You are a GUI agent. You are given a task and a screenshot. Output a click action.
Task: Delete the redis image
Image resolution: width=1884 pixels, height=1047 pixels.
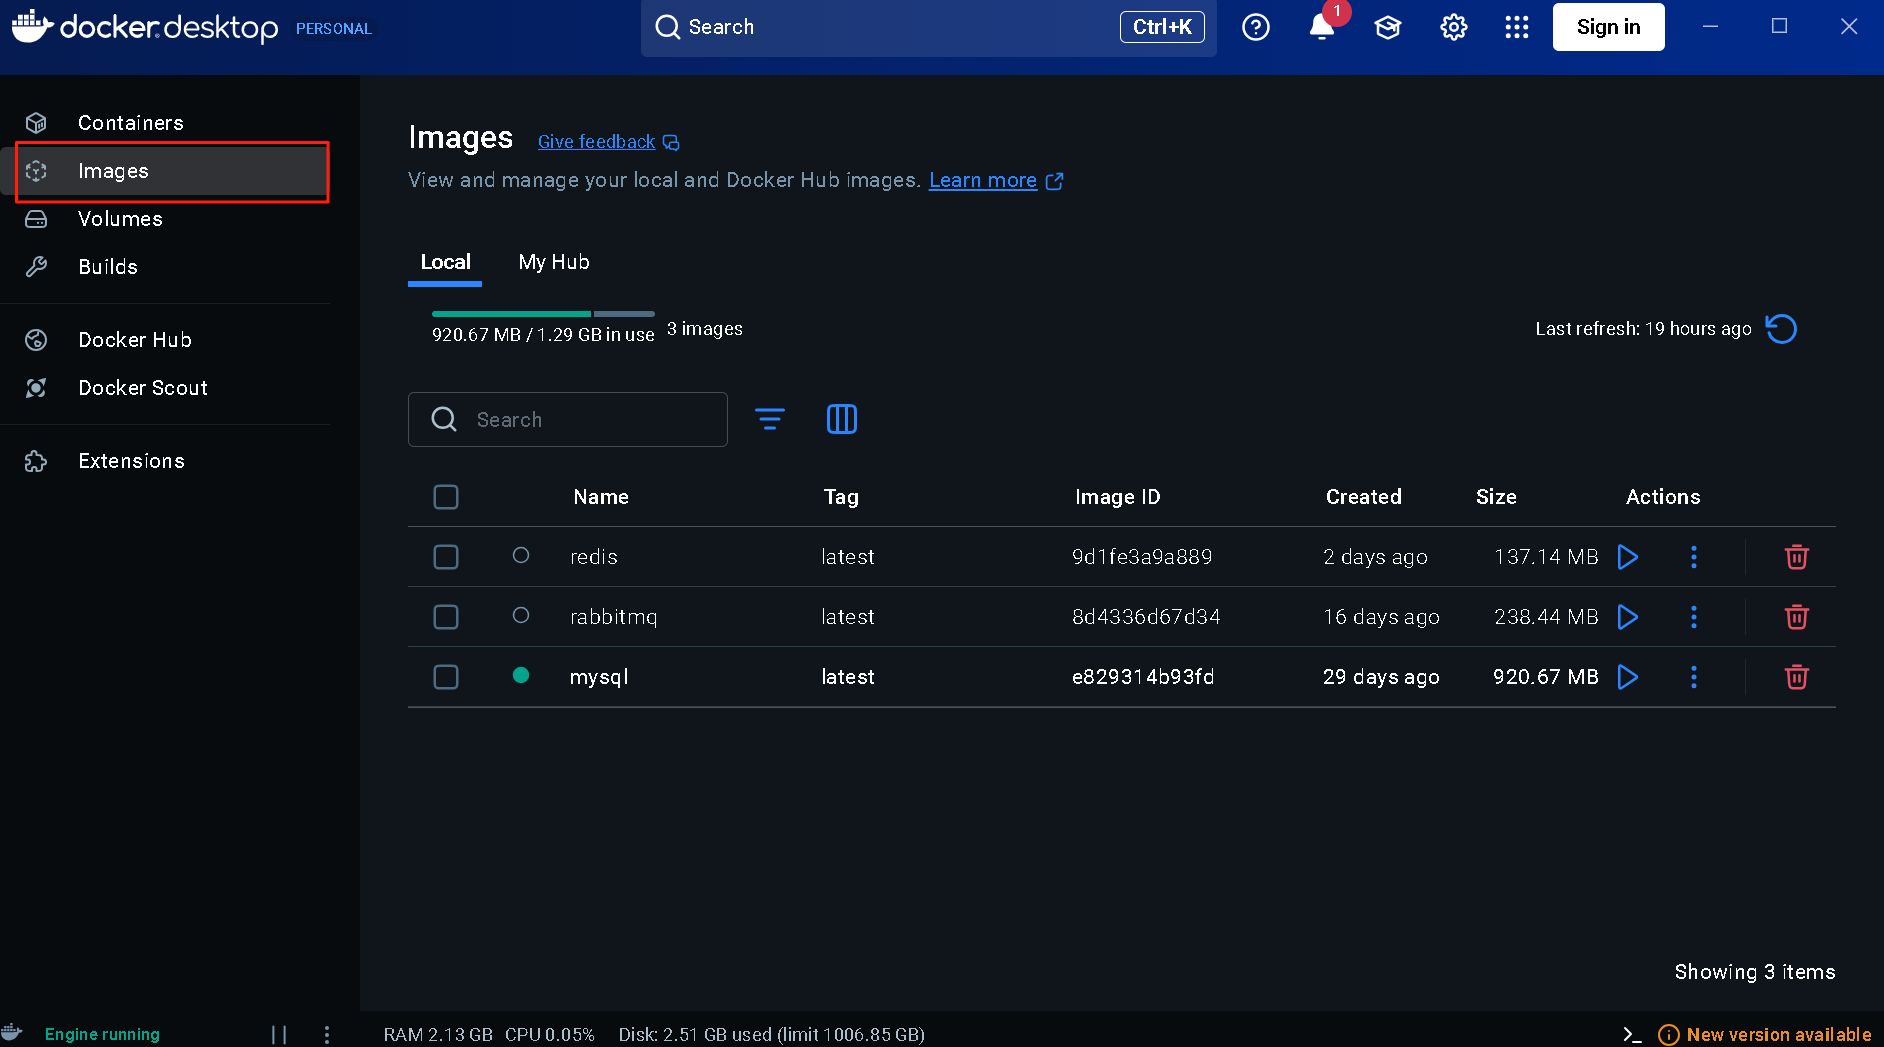[x=1797, y=557]
